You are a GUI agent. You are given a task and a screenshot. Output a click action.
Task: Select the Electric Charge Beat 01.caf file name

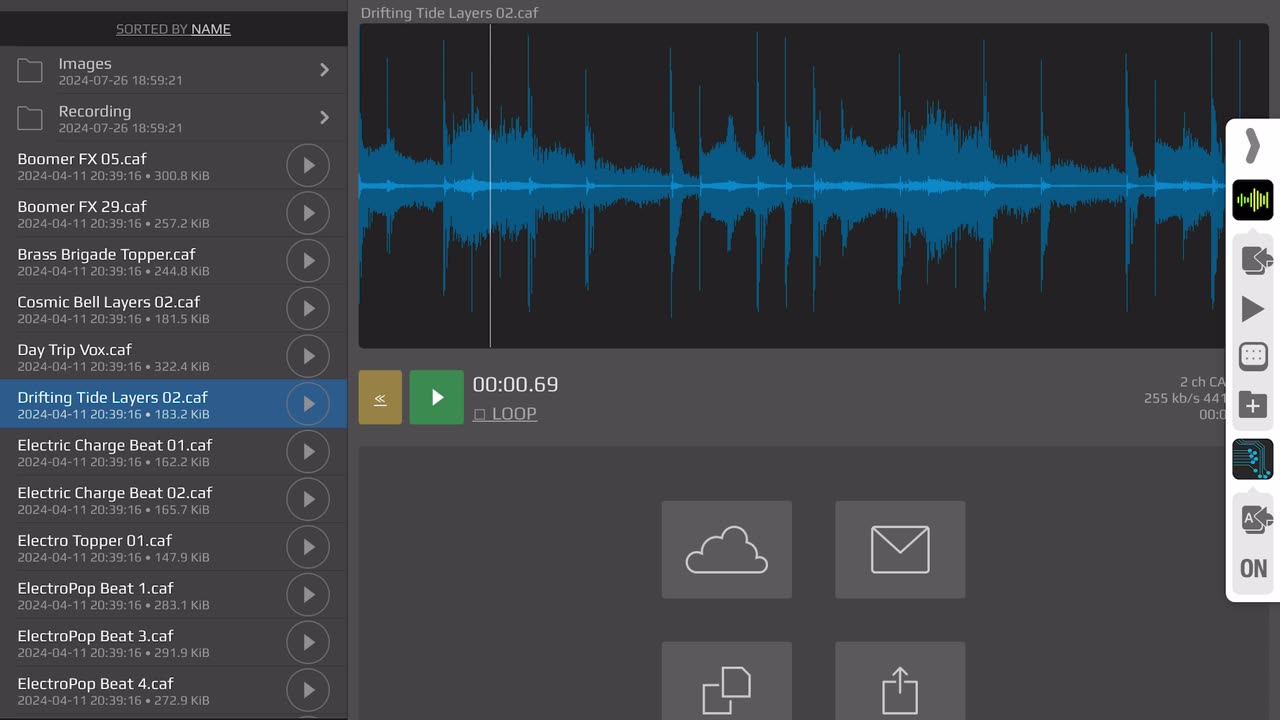click(x=115, y=445)
